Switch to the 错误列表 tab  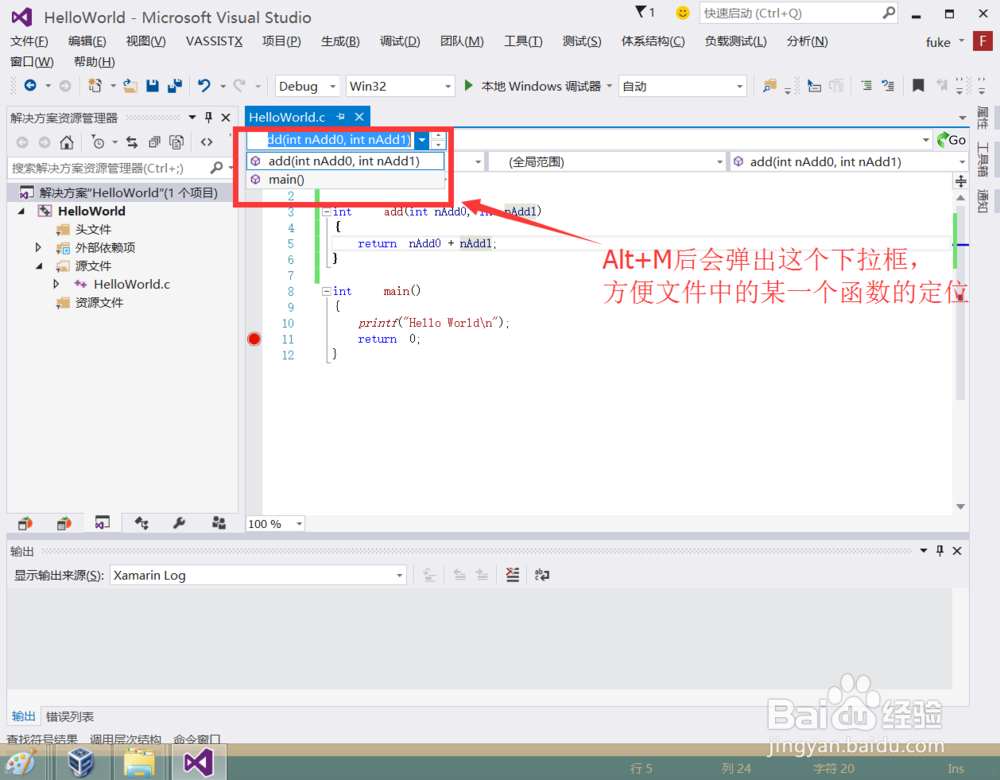[x=69, y=715]
